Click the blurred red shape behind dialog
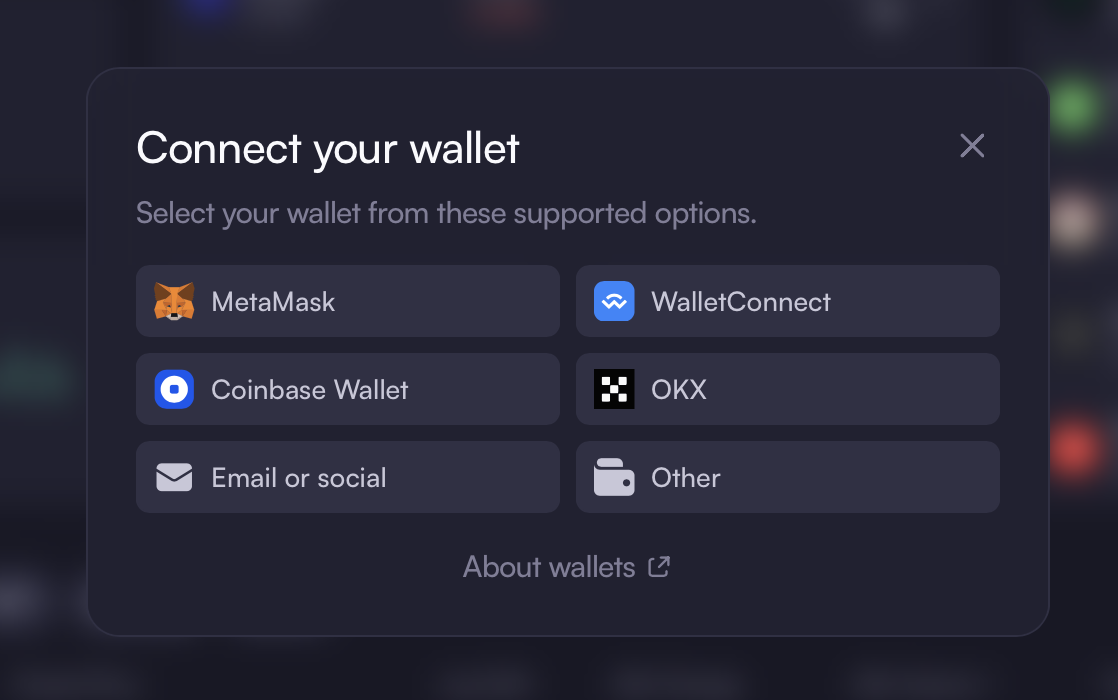This screenshot has width=1118, height=700. (x=1075, y=448)
